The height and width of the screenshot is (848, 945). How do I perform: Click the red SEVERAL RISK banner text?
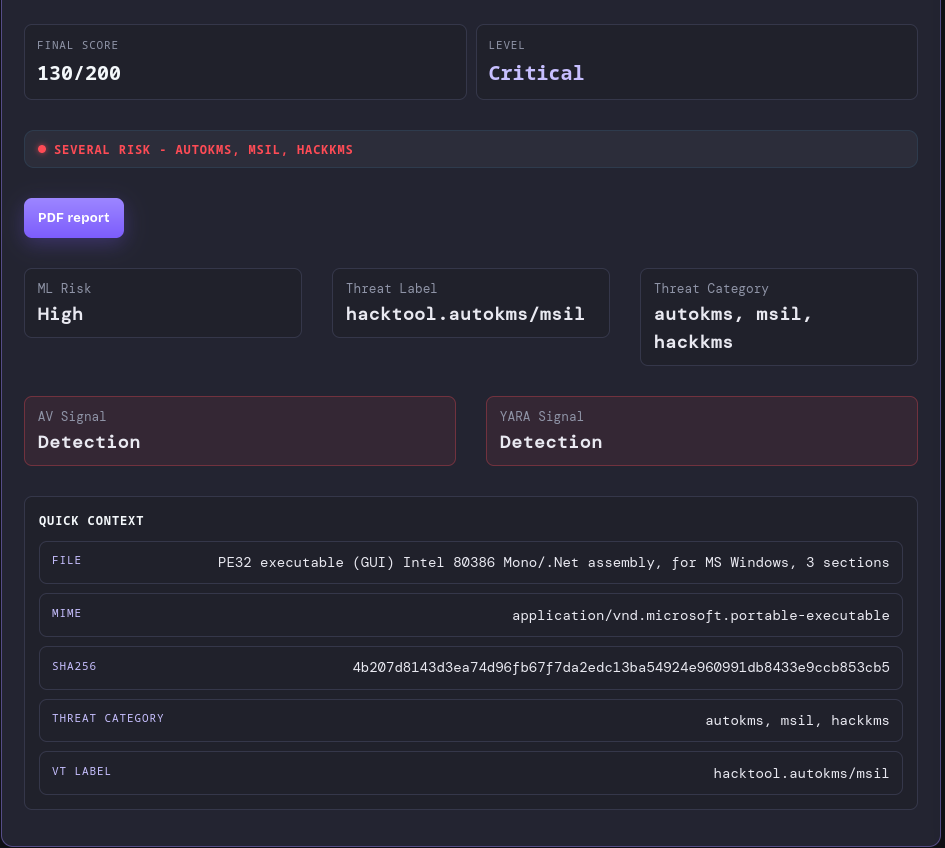click(x=203, y=149)
